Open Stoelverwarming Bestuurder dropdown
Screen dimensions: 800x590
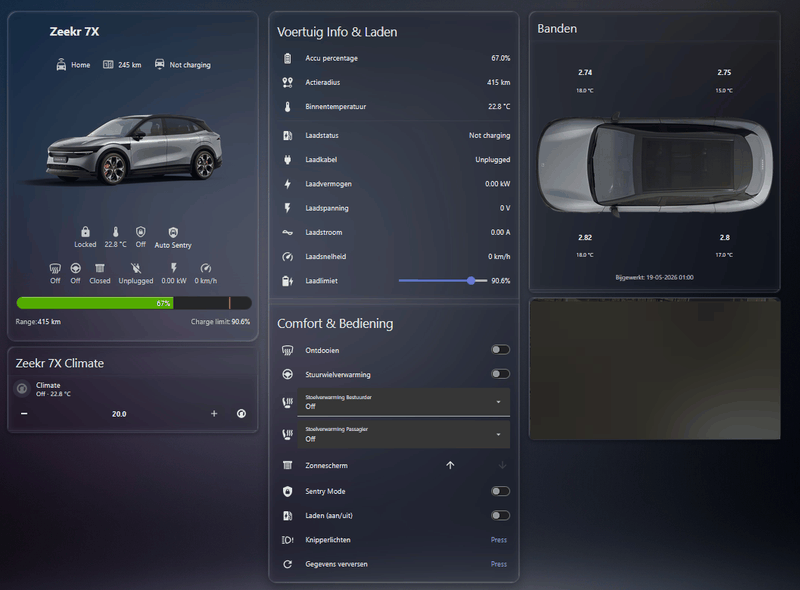coord(404,402)
